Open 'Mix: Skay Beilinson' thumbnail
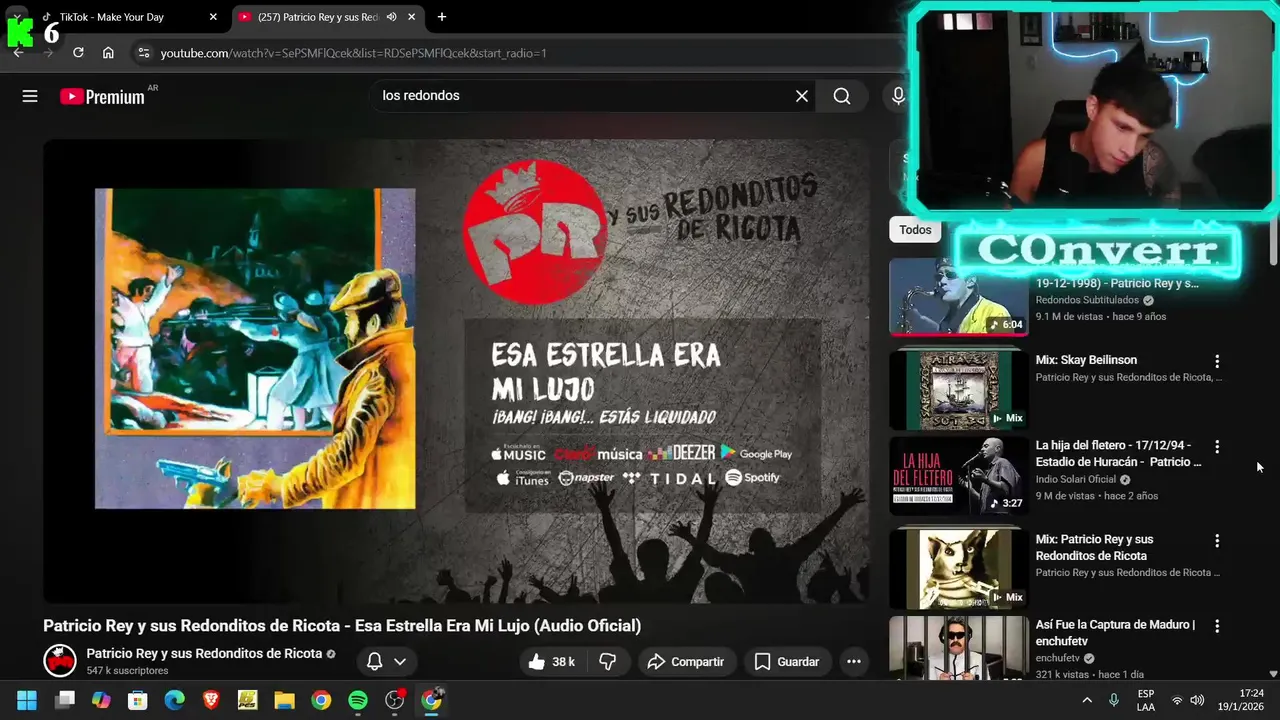The image size is (1280, 720). pyautogui.click(x=958, y=389)
